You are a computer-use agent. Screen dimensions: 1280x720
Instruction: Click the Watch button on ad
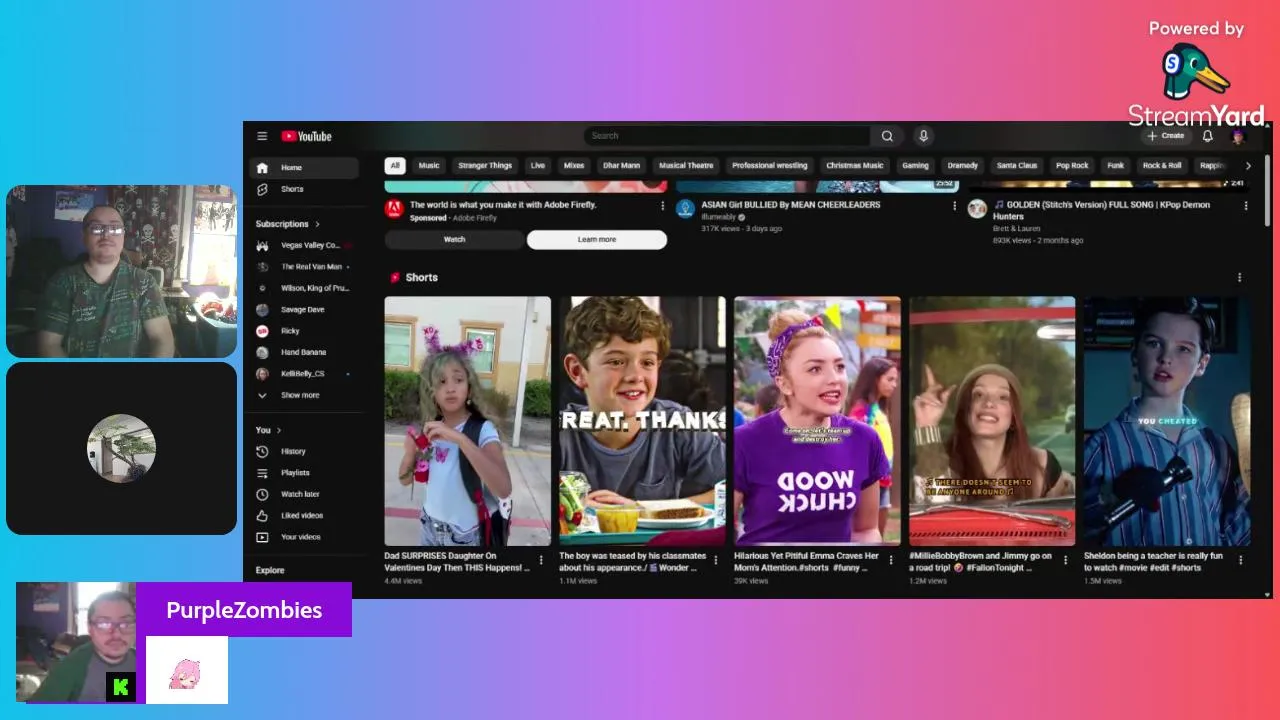pos(454,240)
